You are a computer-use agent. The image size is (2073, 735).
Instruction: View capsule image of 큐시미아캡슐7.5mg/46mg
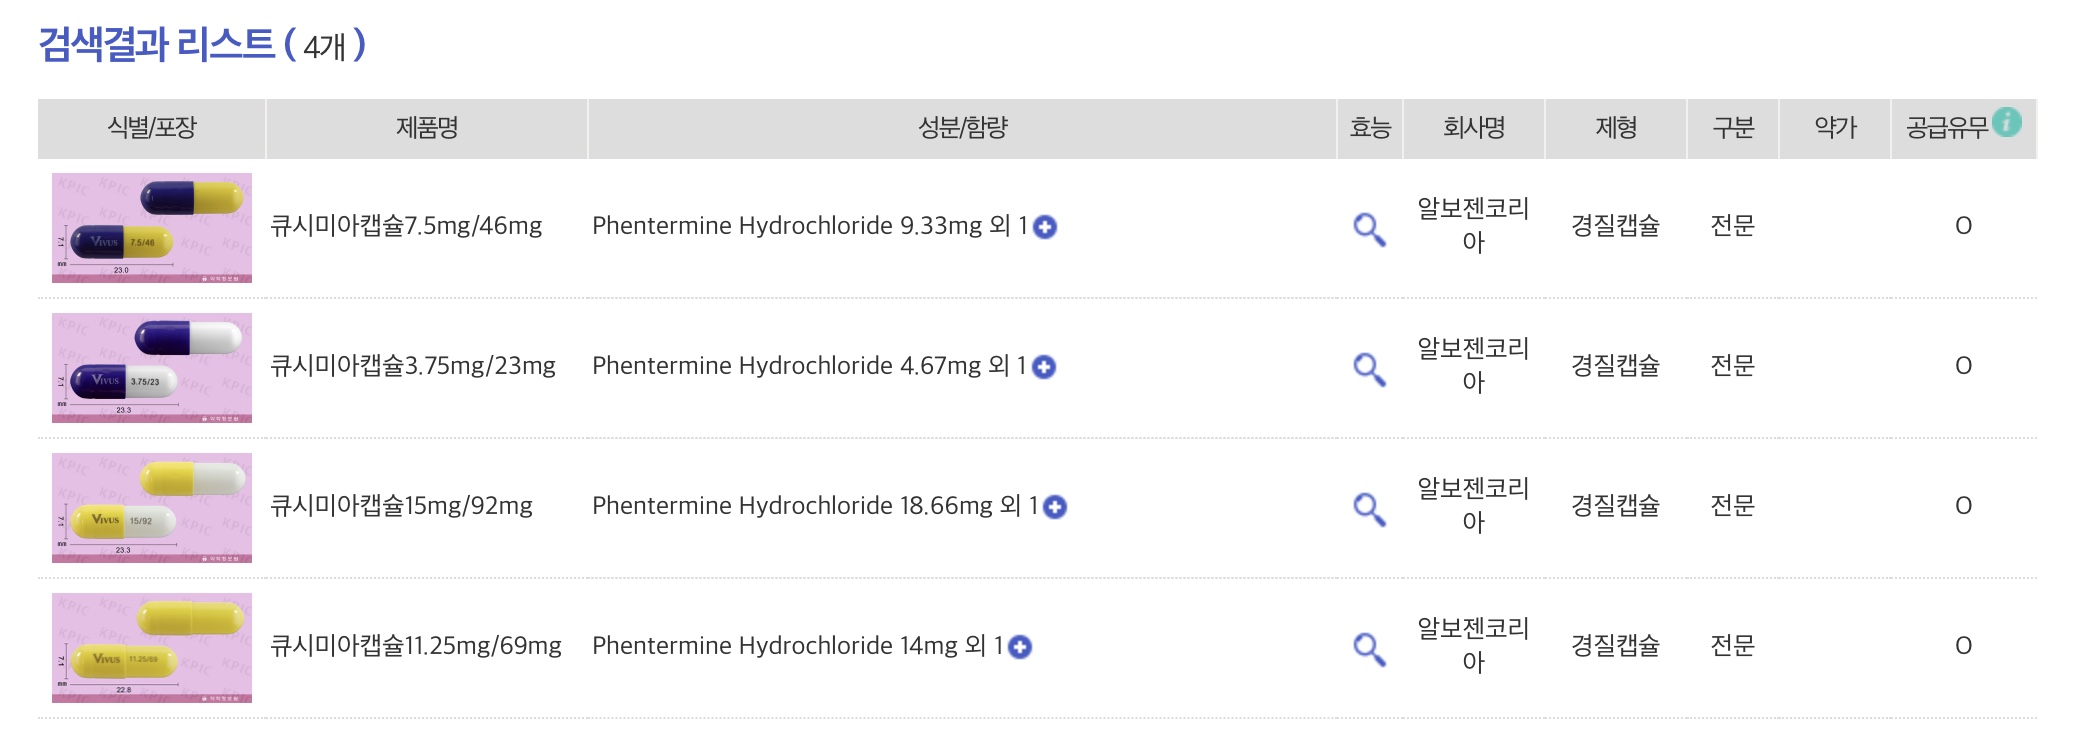[152, 228]
